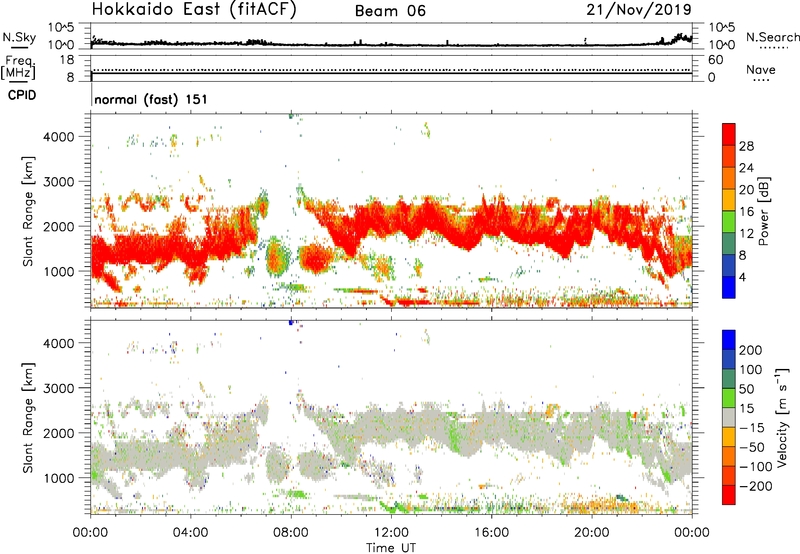800x554 pixels.
Task: Click the 'Hokkaido East (fitACF)' plot title
Action: click(x=194, y=10)
